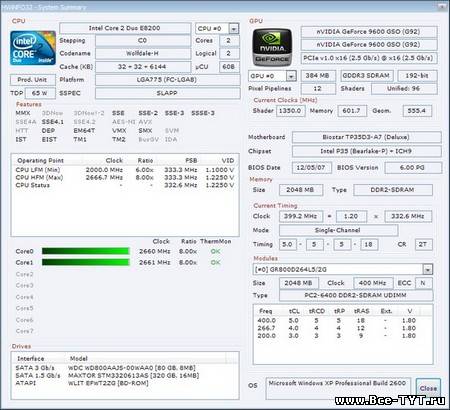Click the Core1 clock 2661 MHz value
Image resolution: width=450 pixels, height=410 pixels.
pyautogui.click(x=155, y=263)
